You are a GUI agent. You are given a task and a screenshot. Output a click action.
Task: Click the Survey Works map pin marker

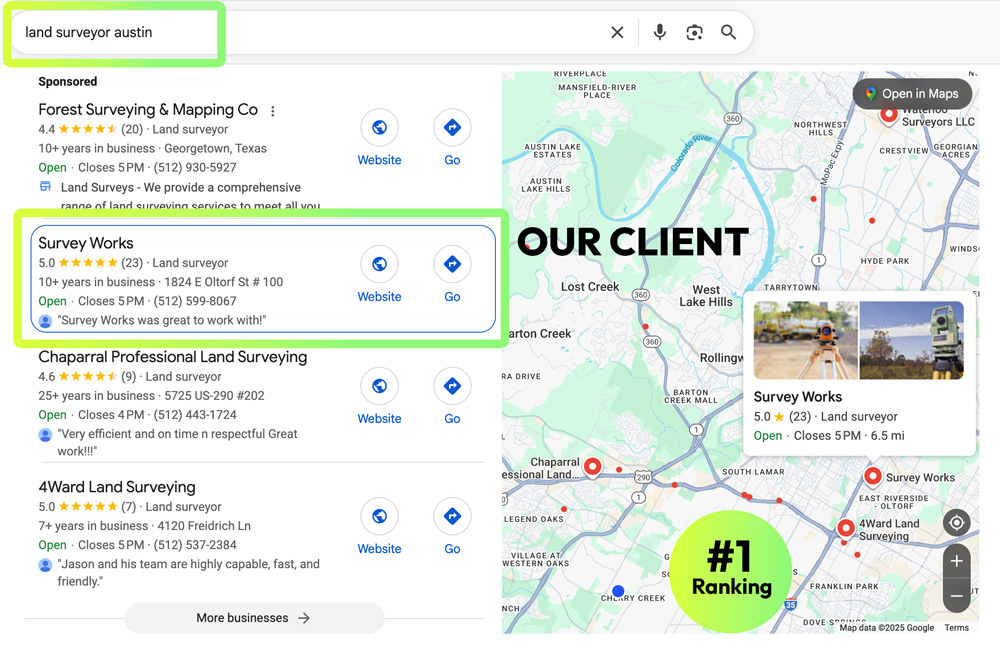[x=872, y=476]
